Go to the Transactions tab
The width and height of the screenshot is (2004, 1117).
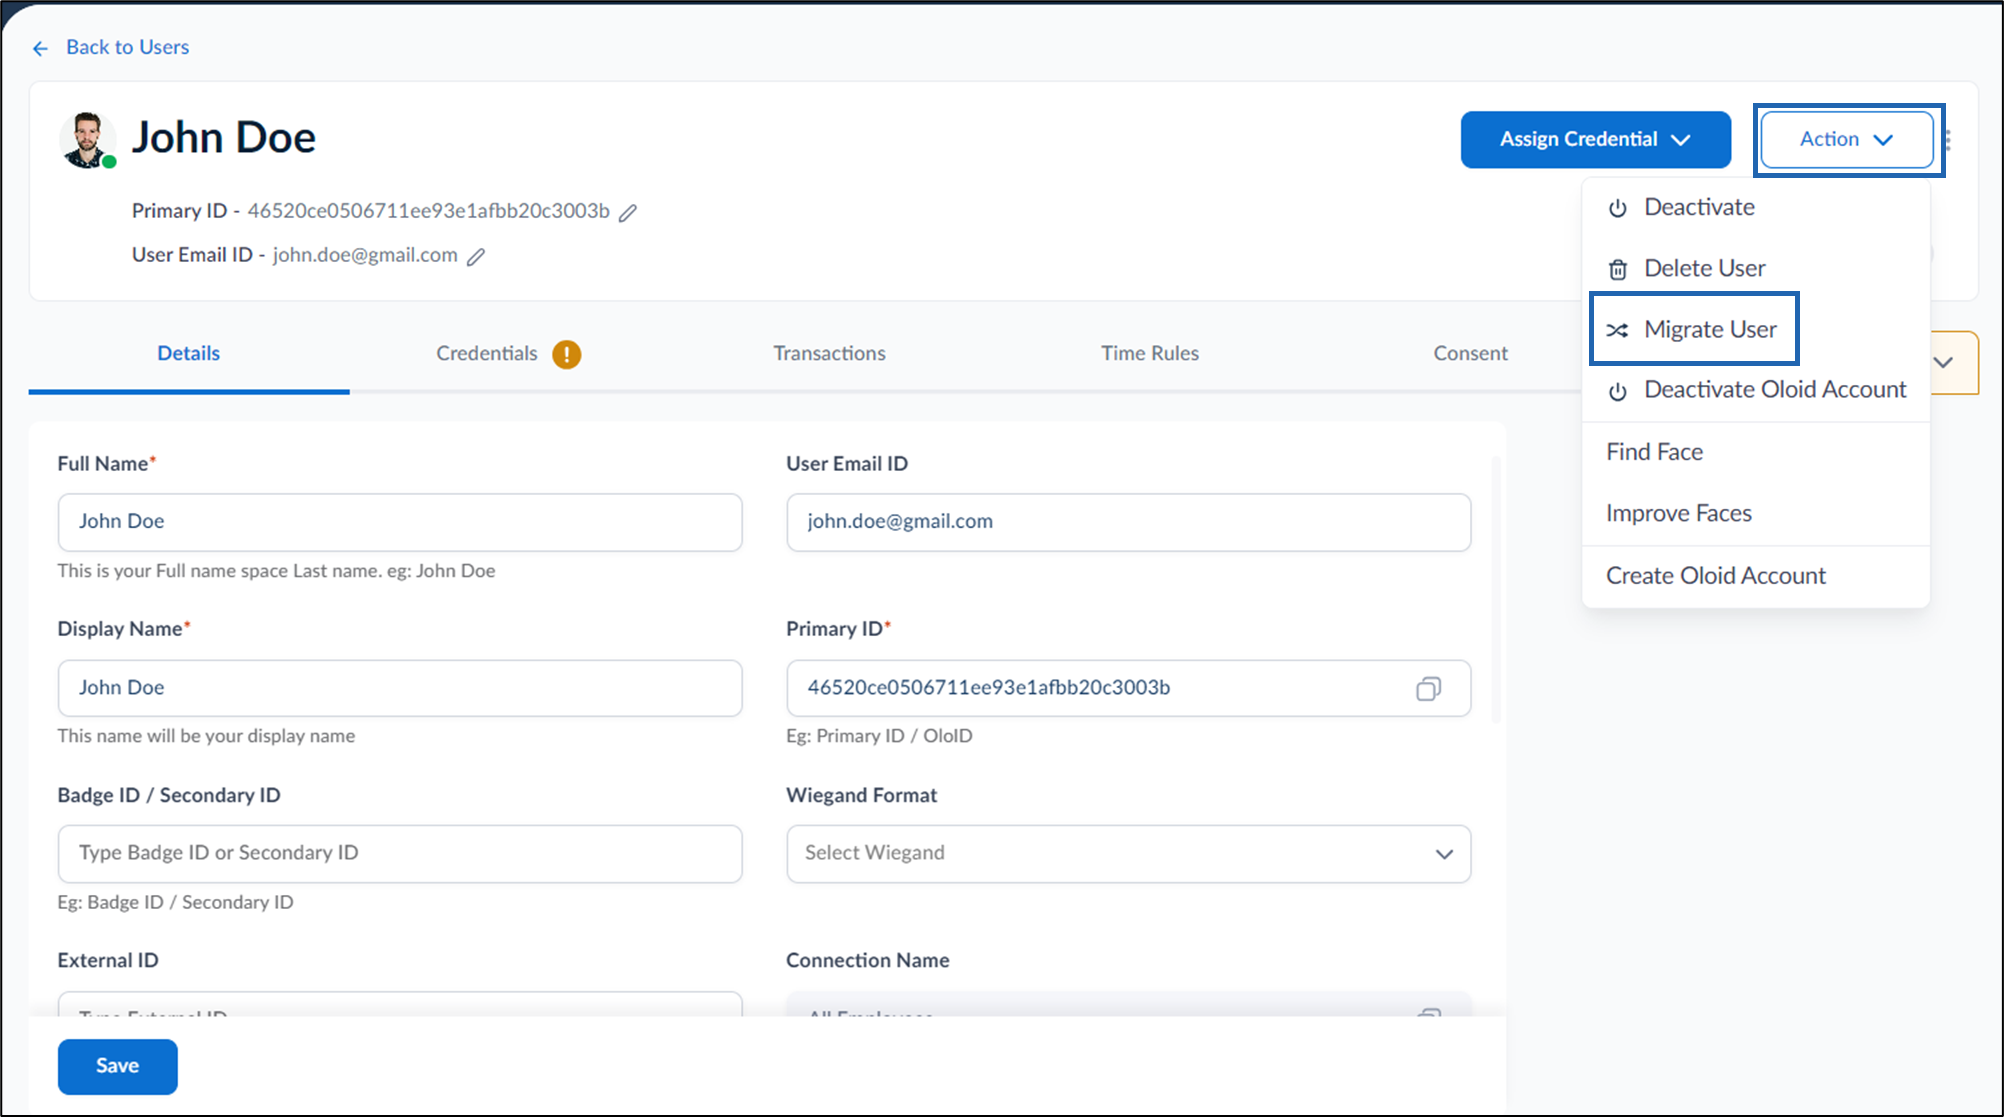829,353
